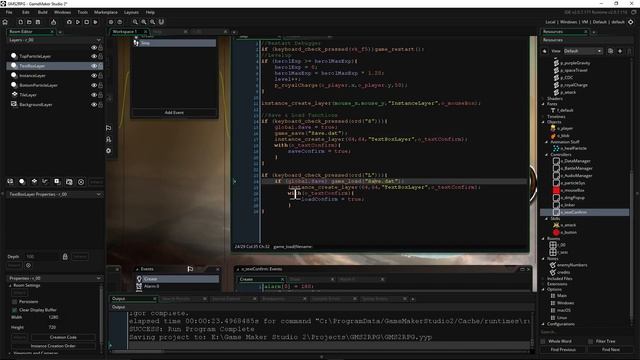Reset workspace zoom in toolbar
This screenshot has width=640, height=360.
coord(144,22)
